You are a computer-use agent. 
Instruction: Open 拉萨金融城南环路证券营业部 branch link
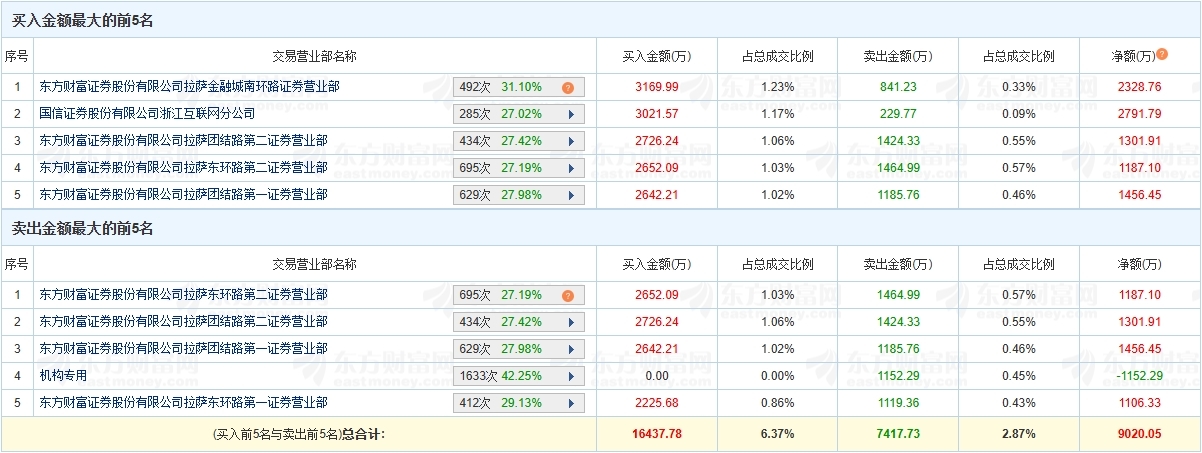(189, 88)
